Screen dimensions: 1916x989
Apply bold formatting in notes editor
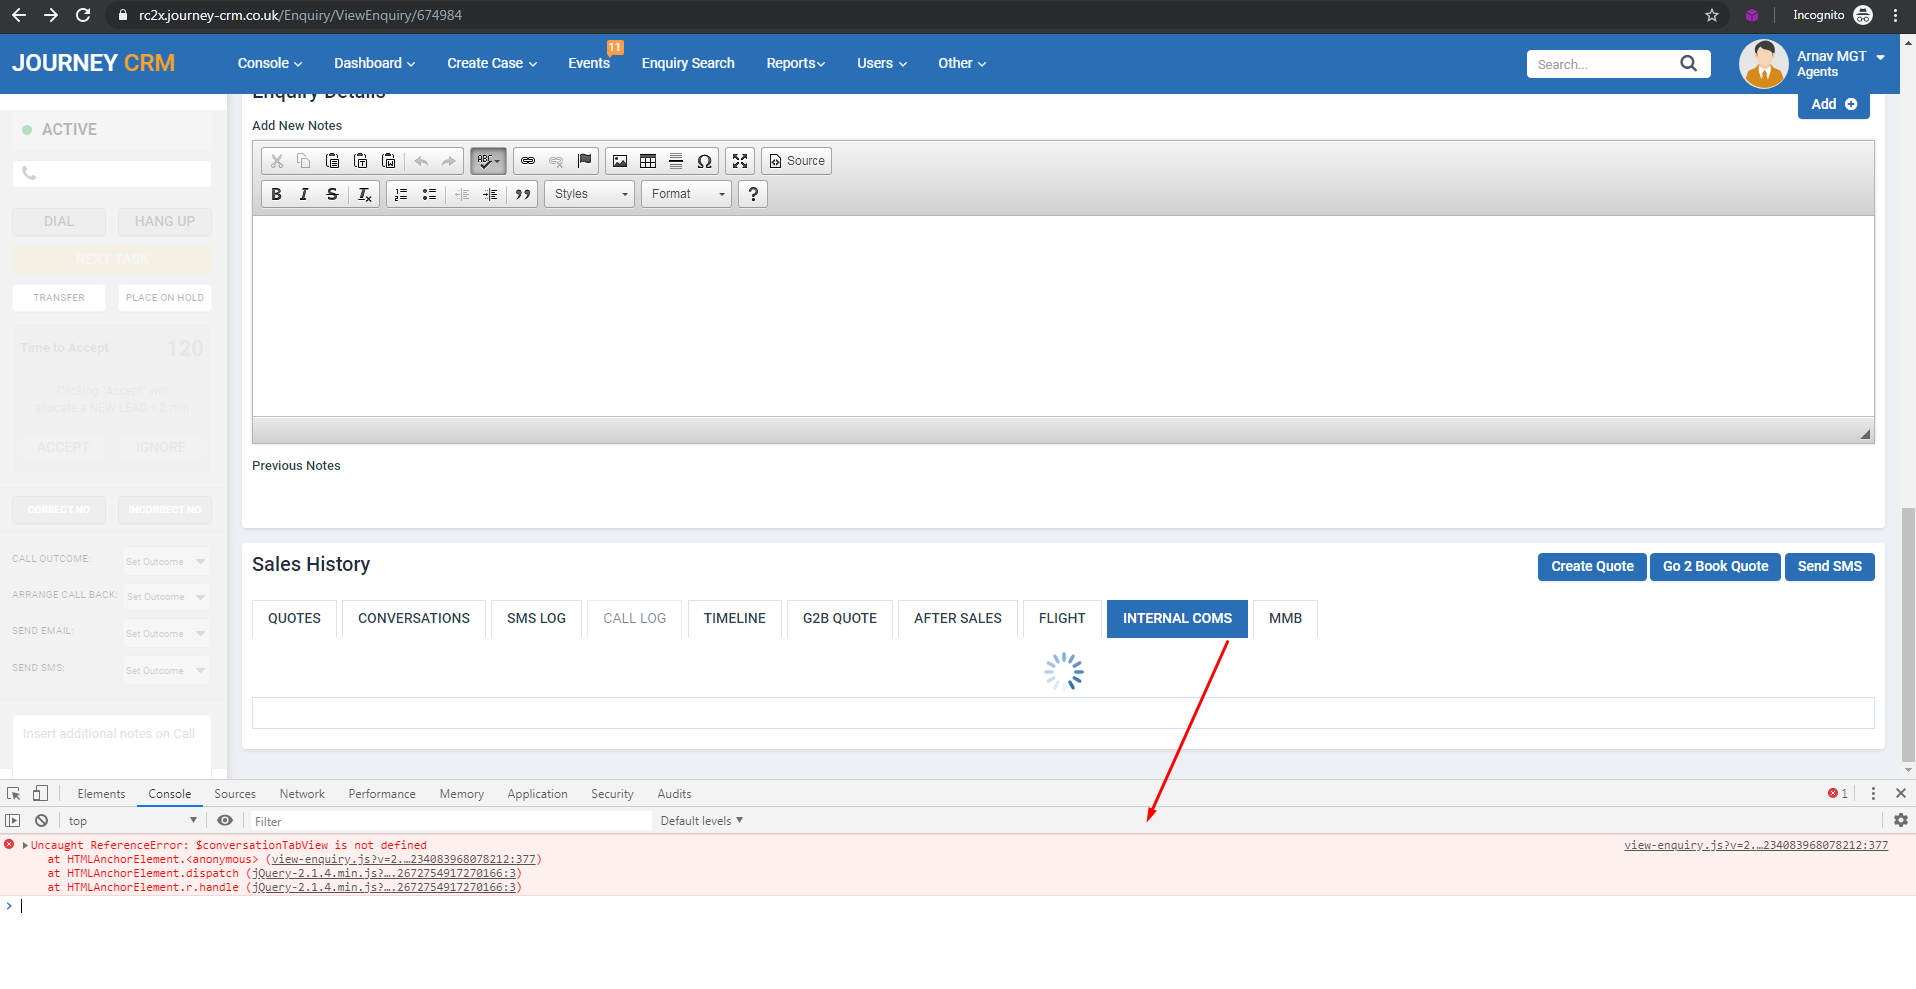pos(276,194)
